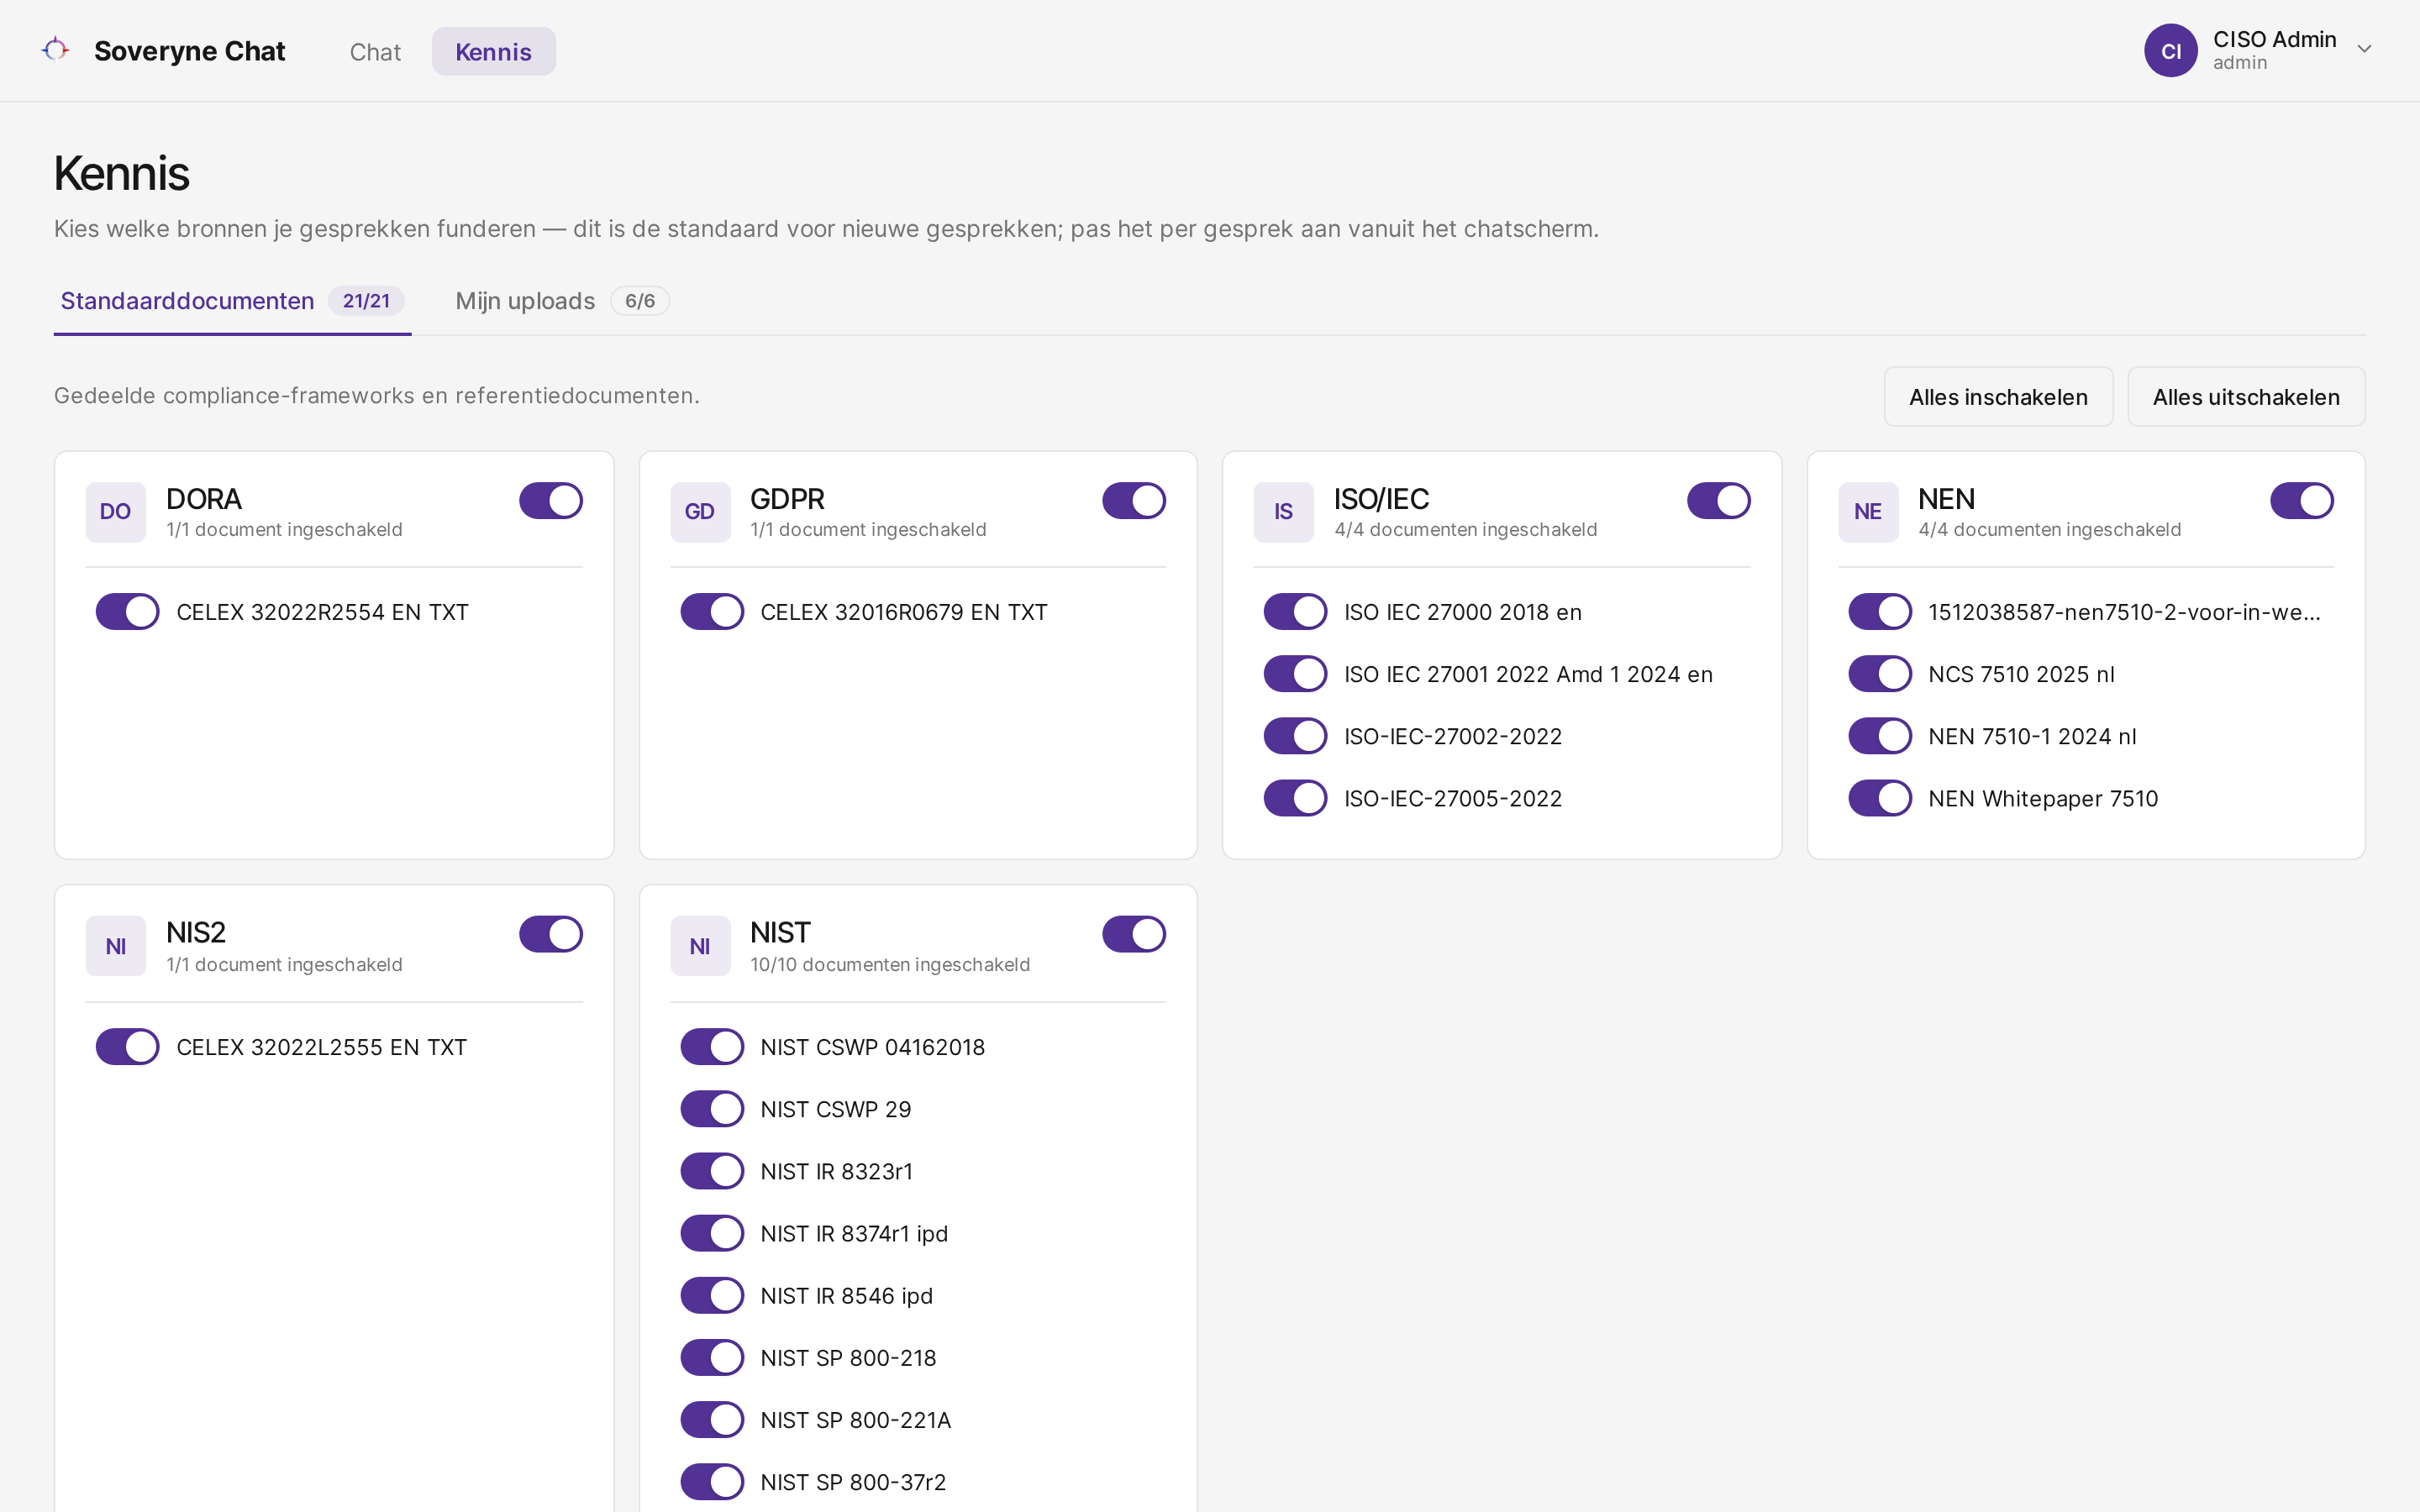This screenshot has width=2420, height=1512.
Task: Toggle off ISO IEC 27000 2018 en
Action: click(x=1295, y=612)
